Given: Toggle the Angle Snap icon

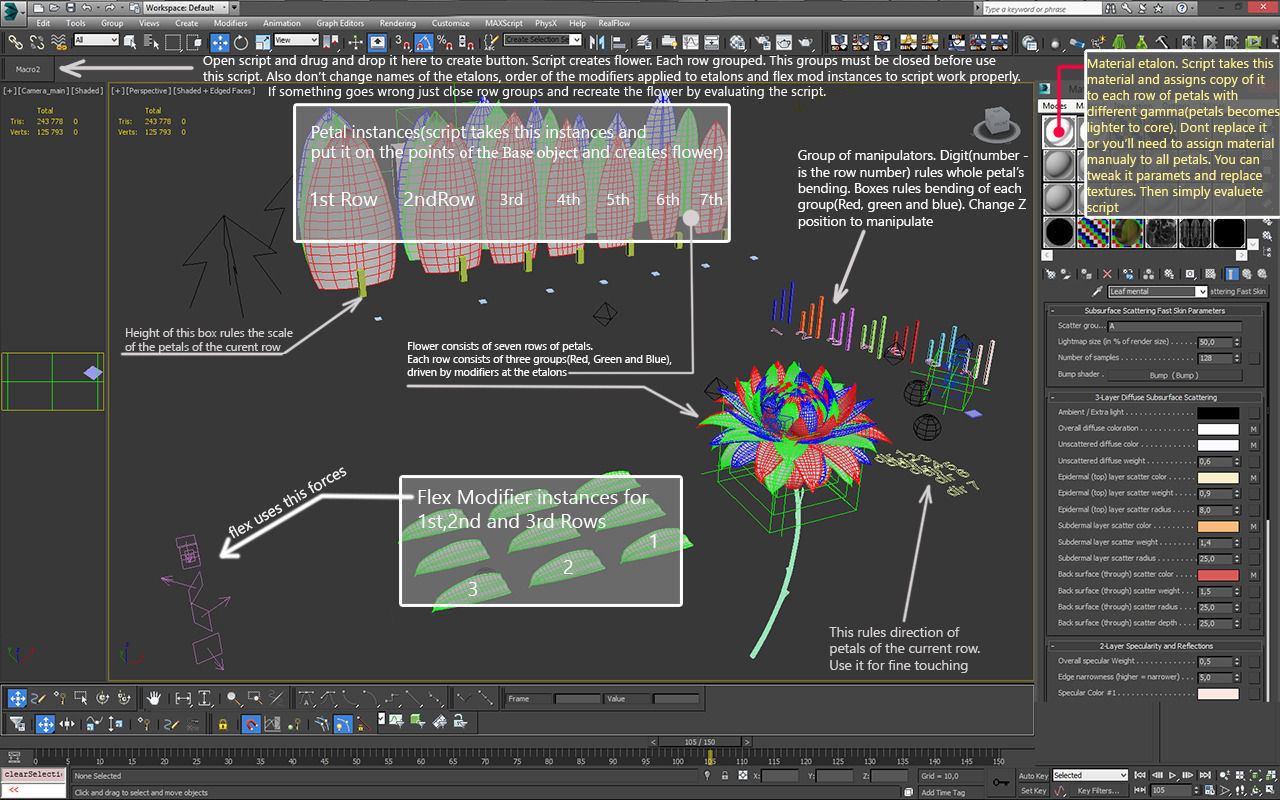Looking at the screenshot, I should [x=424, y=42].
